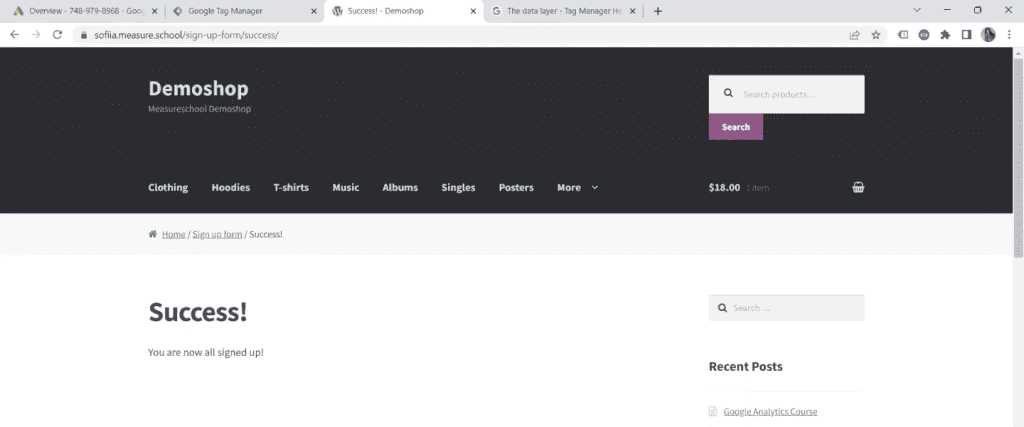Reload the Demoshop page
Screen dimensions: 1024x427
[x=57, y=35]
